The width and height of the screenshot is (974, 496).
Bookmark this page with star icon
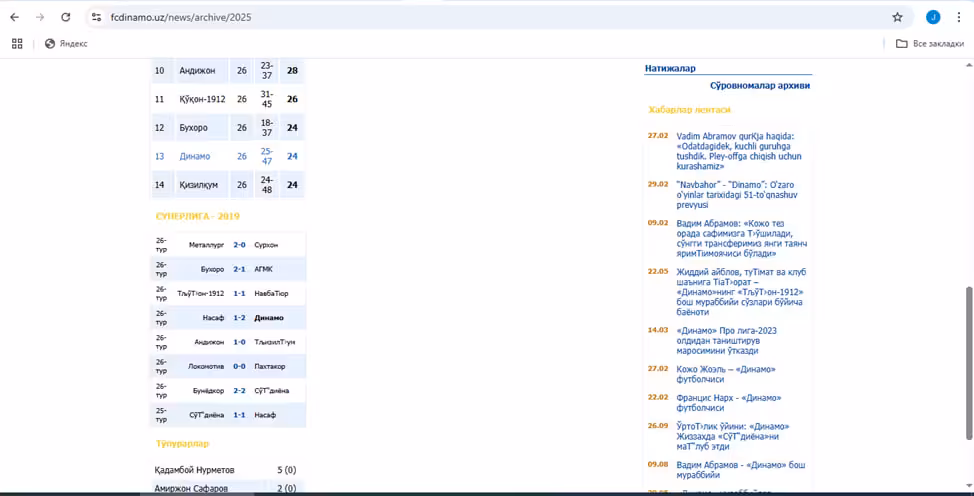897,17
